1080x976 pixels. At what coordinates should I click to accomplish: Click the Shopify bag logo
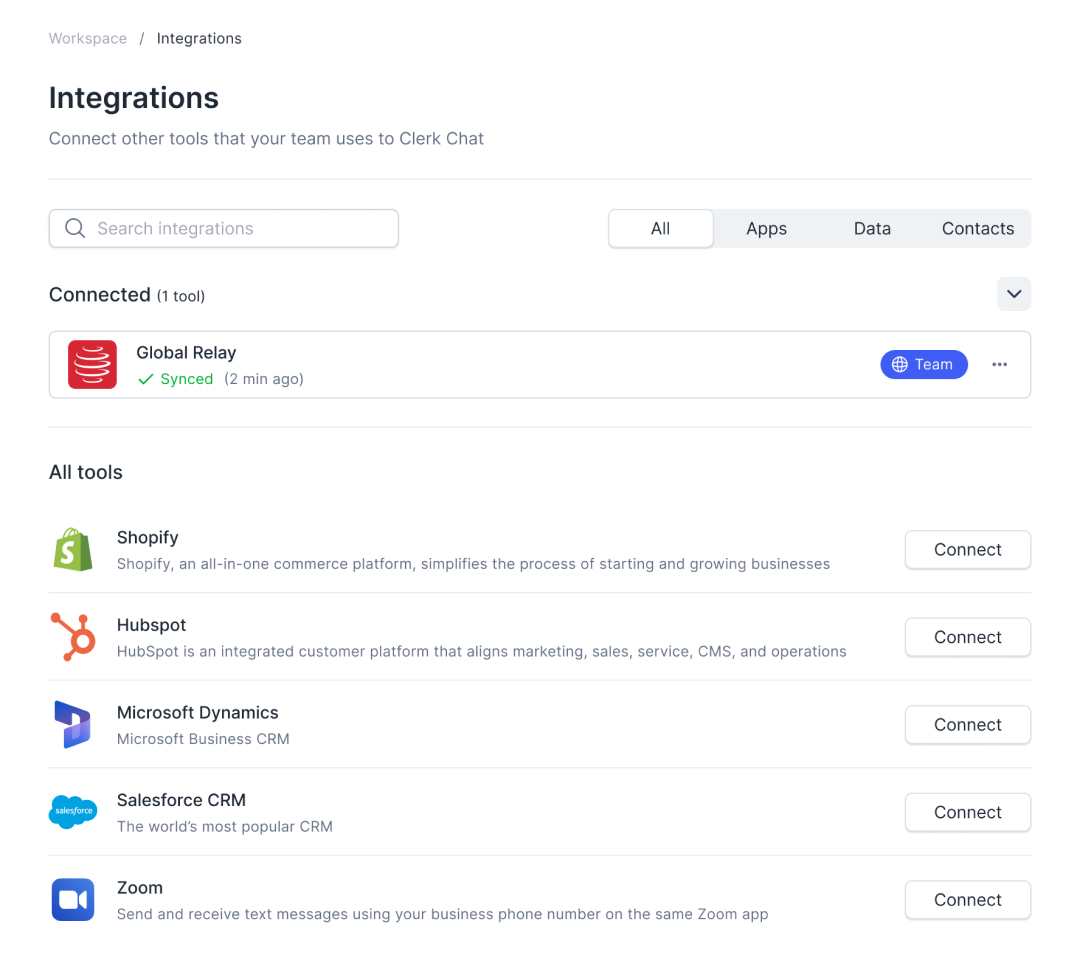73,550
